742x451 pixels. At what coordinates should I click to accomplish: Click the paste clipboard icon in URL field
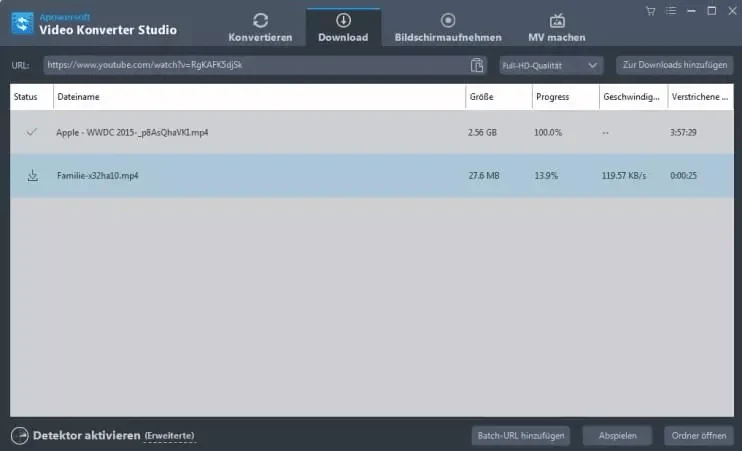pos(477,65)
